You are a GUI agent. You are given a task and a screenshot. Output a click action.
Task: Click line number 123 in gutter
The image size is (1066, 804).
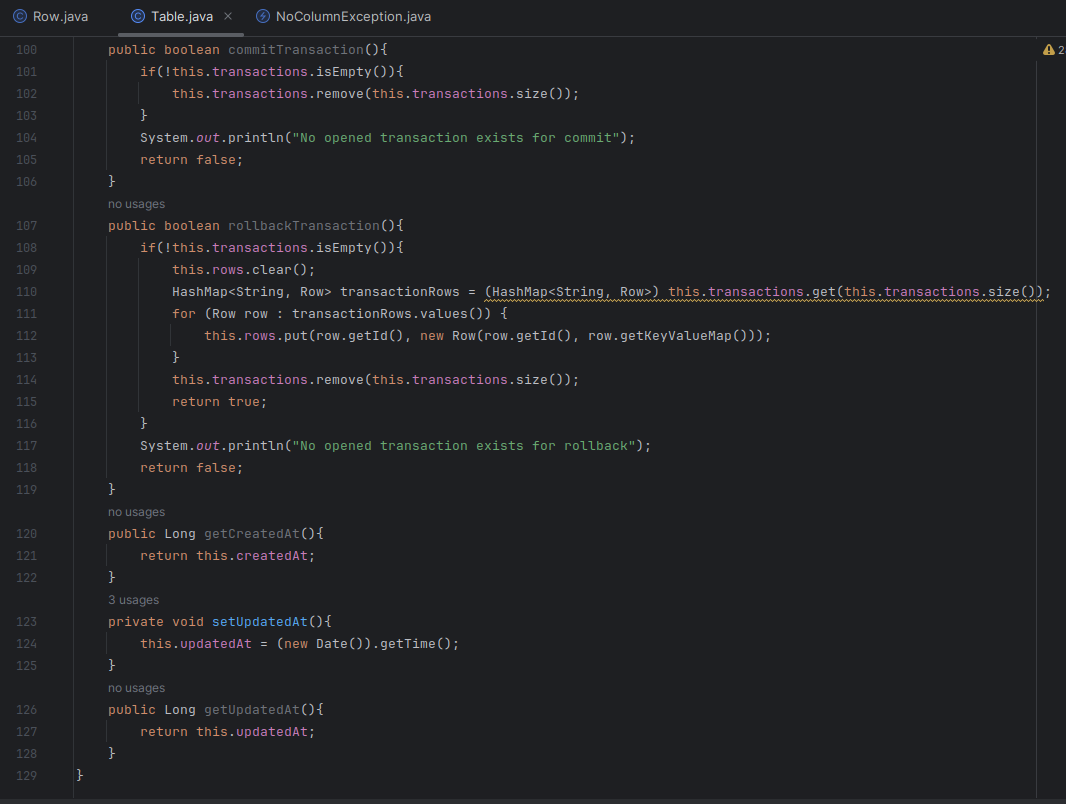pos(27,621)
